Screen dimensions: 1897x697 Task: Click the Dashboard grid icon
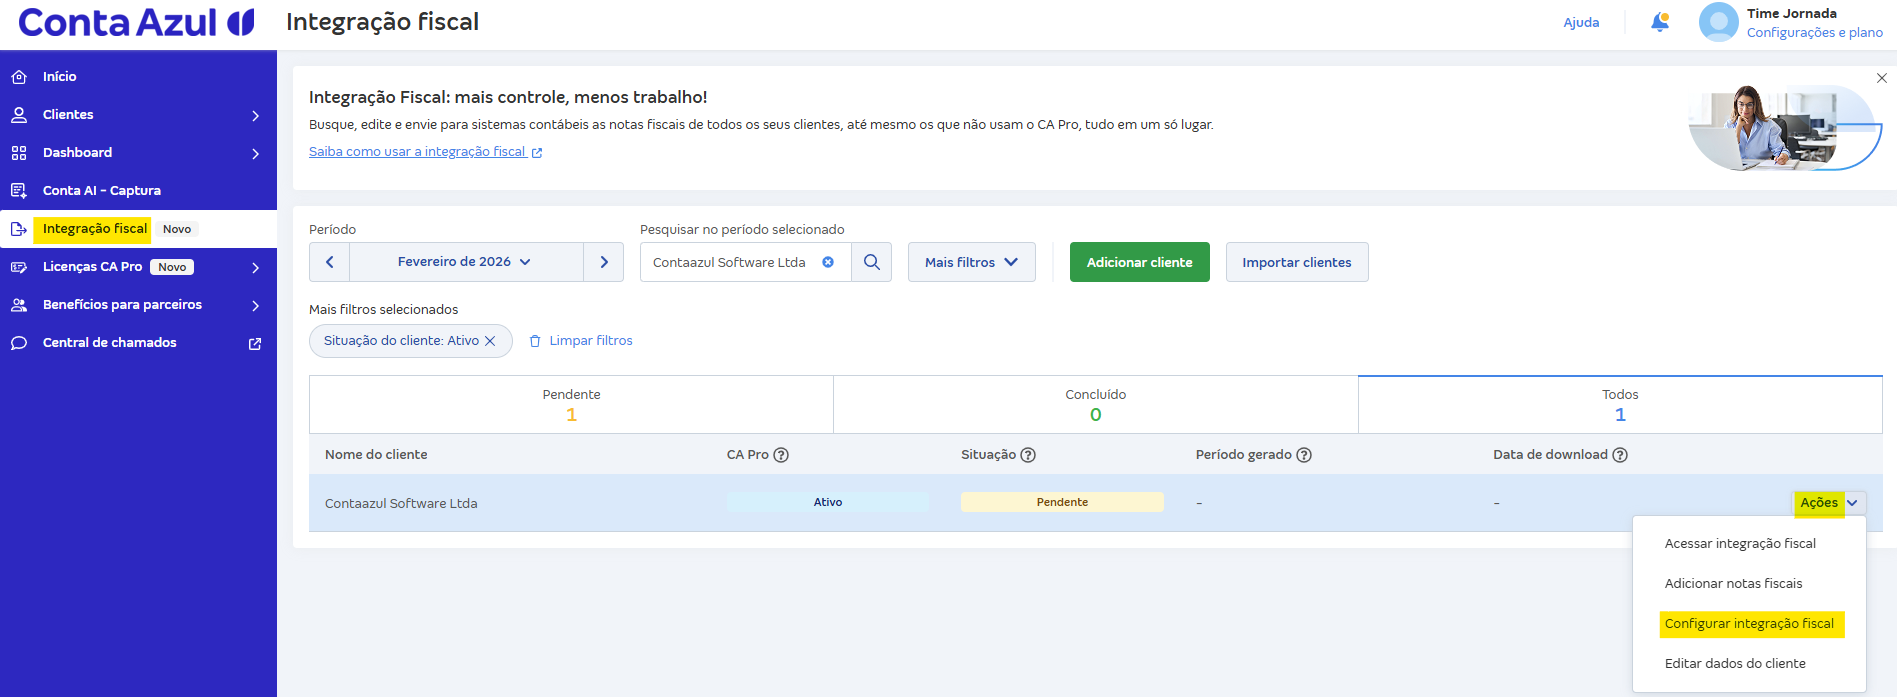pos(19,153)
